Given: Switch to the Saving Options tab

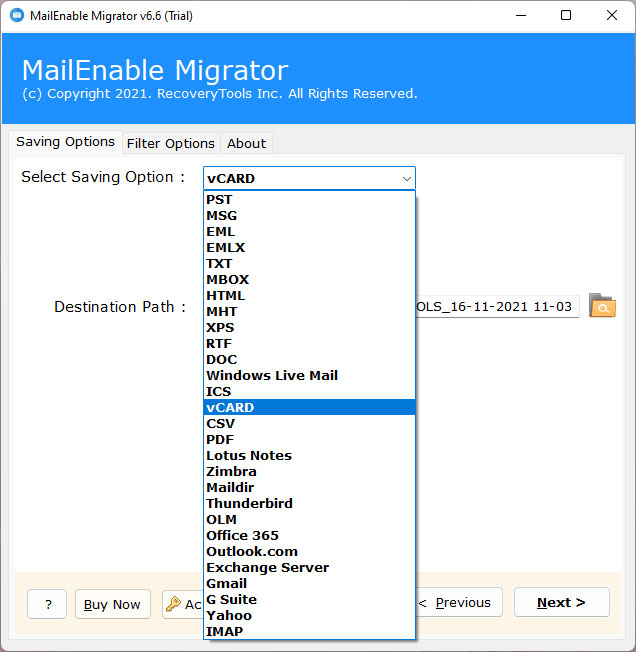Looking at the screenshot, I should coord(65,142).
